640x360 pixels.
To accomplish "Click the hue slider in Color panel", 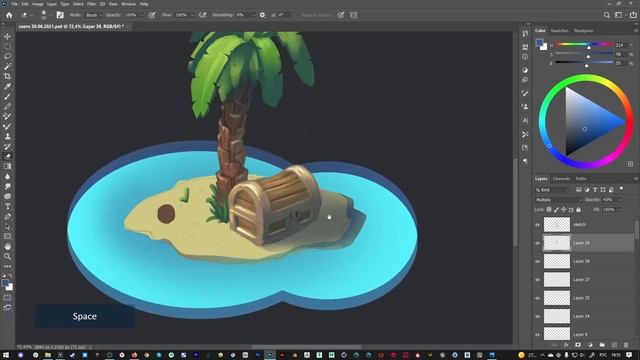I will click(584, 44).
